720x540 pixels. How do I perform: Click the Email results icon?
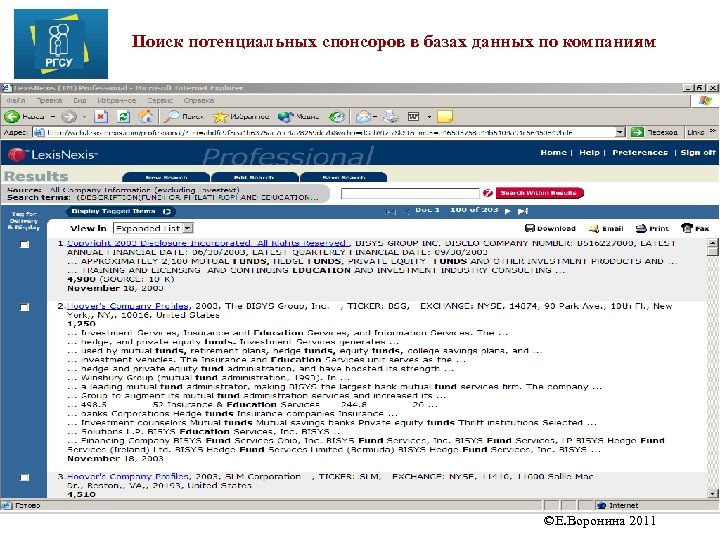(x=594, y=228)
